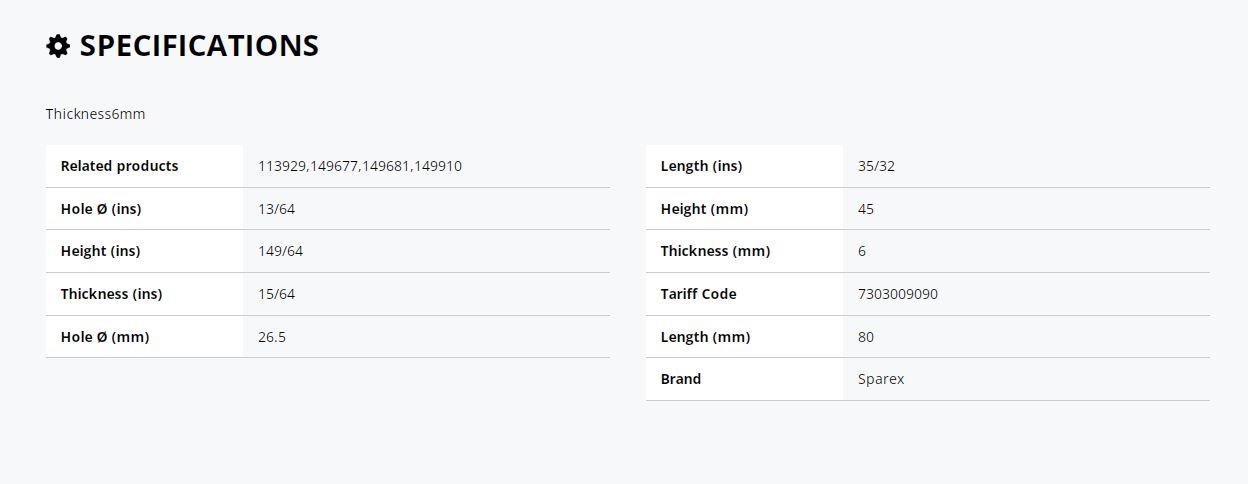Select the Tariff Code label
This screenshot has height=484, width=1248.
(698, 294)
